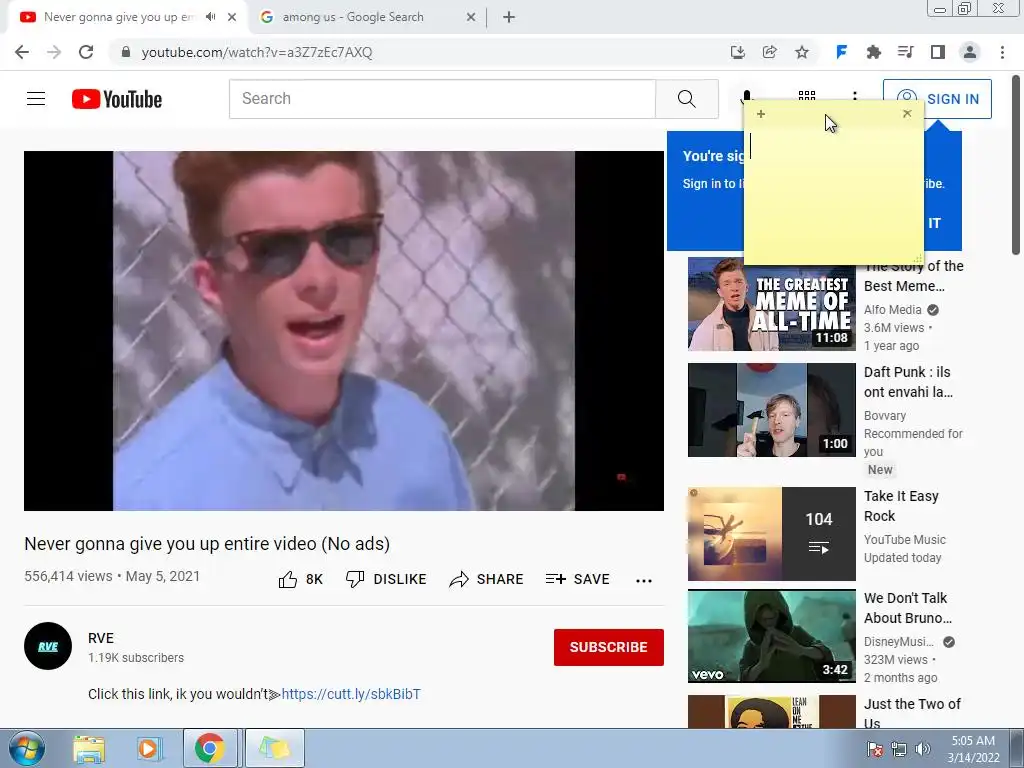
Task: Click the address bar URL
Action: click(257, 52)
